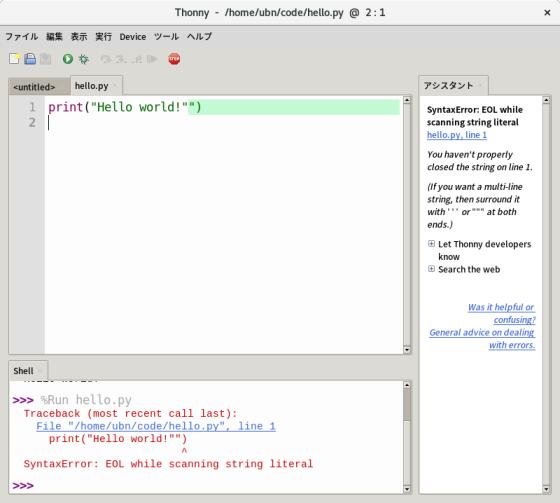Open the ファイル menu
560x503 pixels.
pyautogui.click(x=22, y=36)
